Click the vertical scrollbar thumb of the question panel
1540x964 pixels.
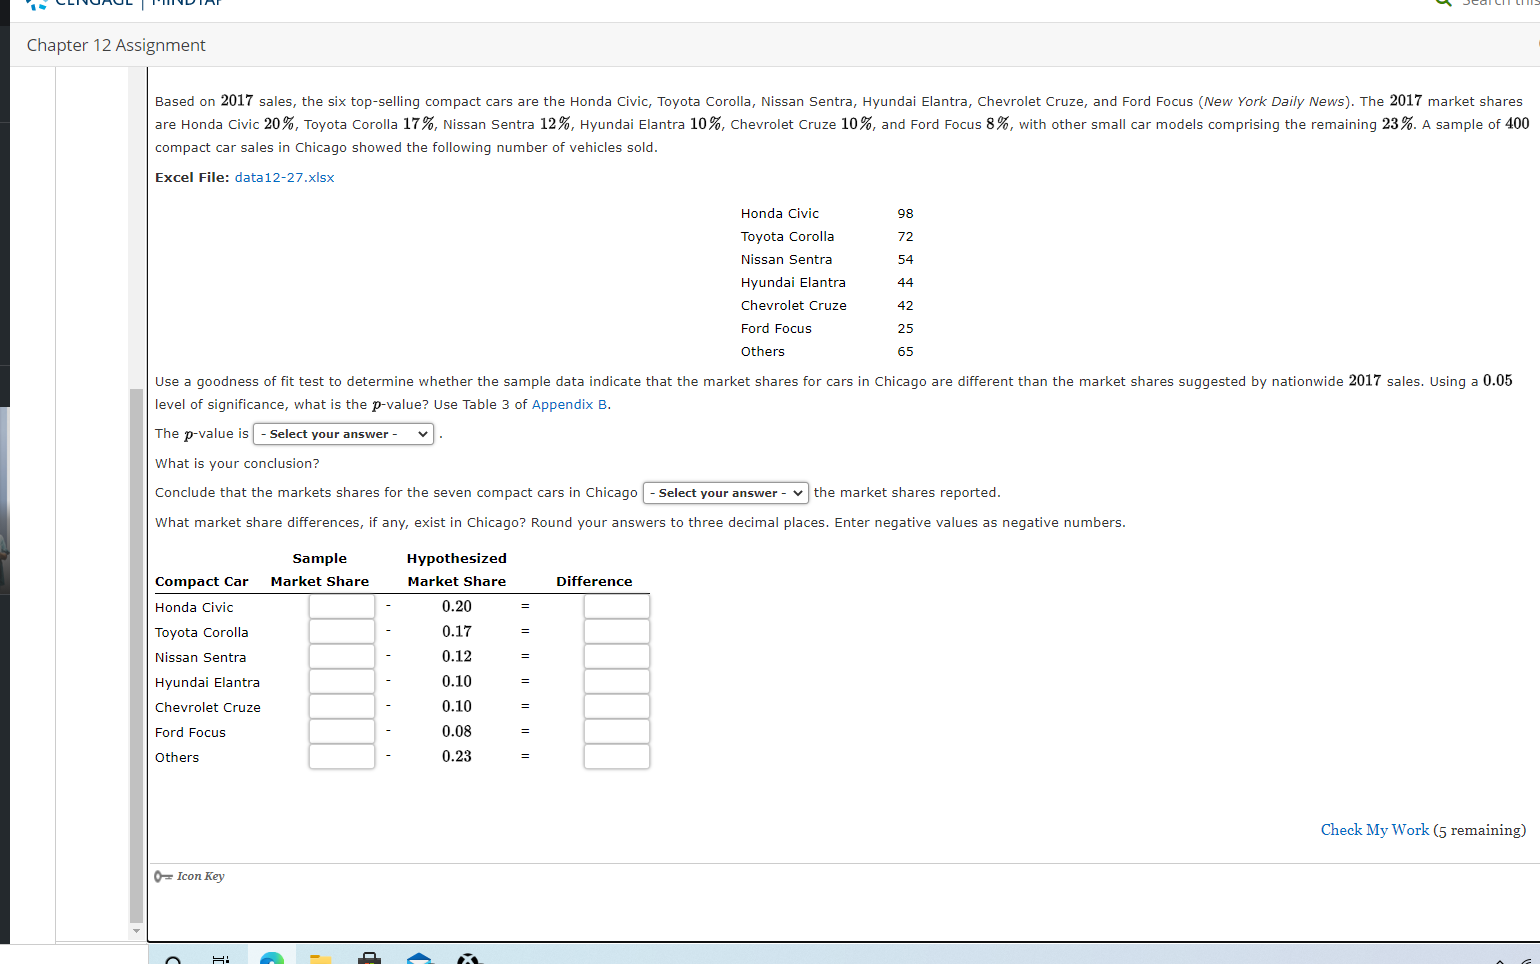[x=137, y=655]
